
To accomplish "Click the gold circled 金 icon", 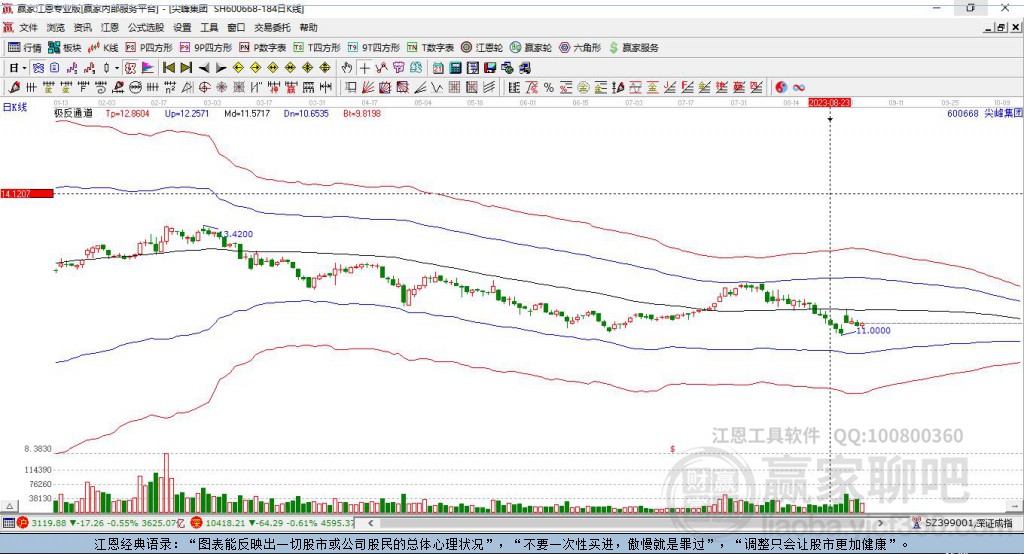I will pyautogui.click(x=583, y=88).
